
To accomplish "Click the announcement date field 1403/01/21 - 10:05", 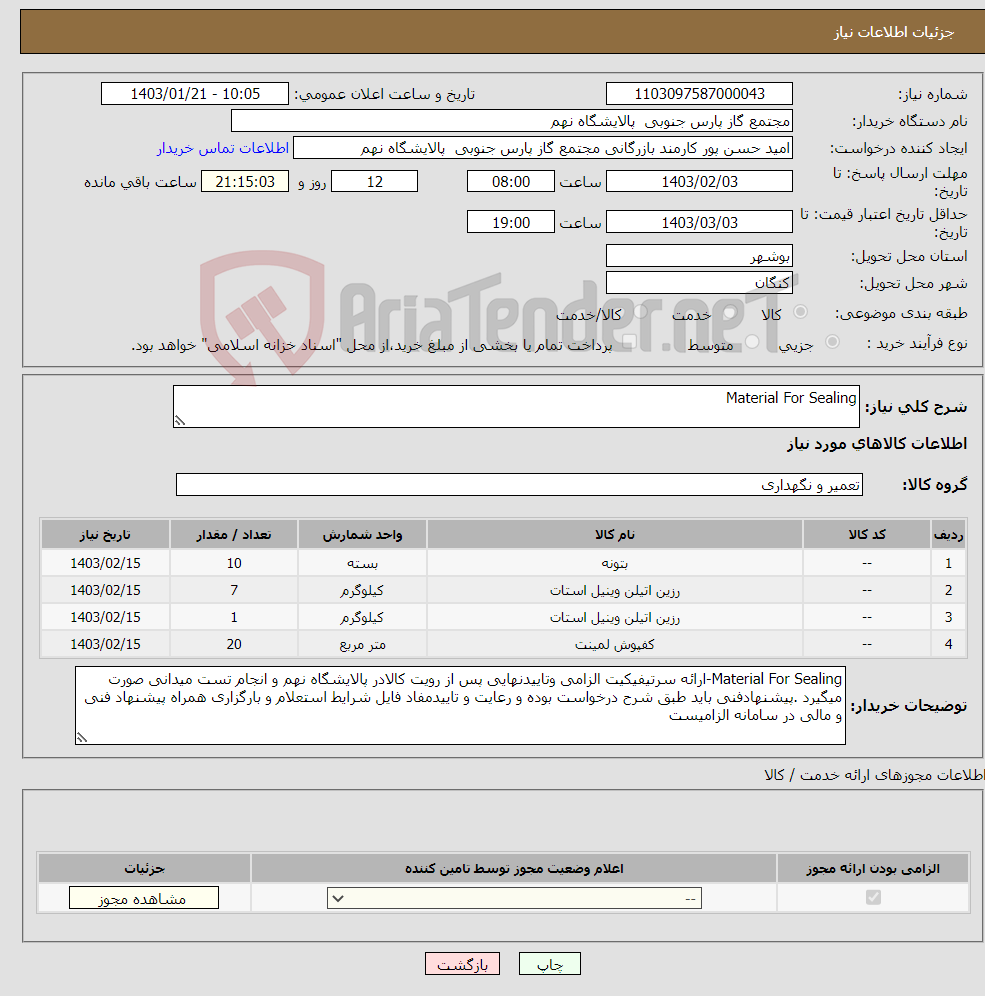I will (x=194, y=94).
